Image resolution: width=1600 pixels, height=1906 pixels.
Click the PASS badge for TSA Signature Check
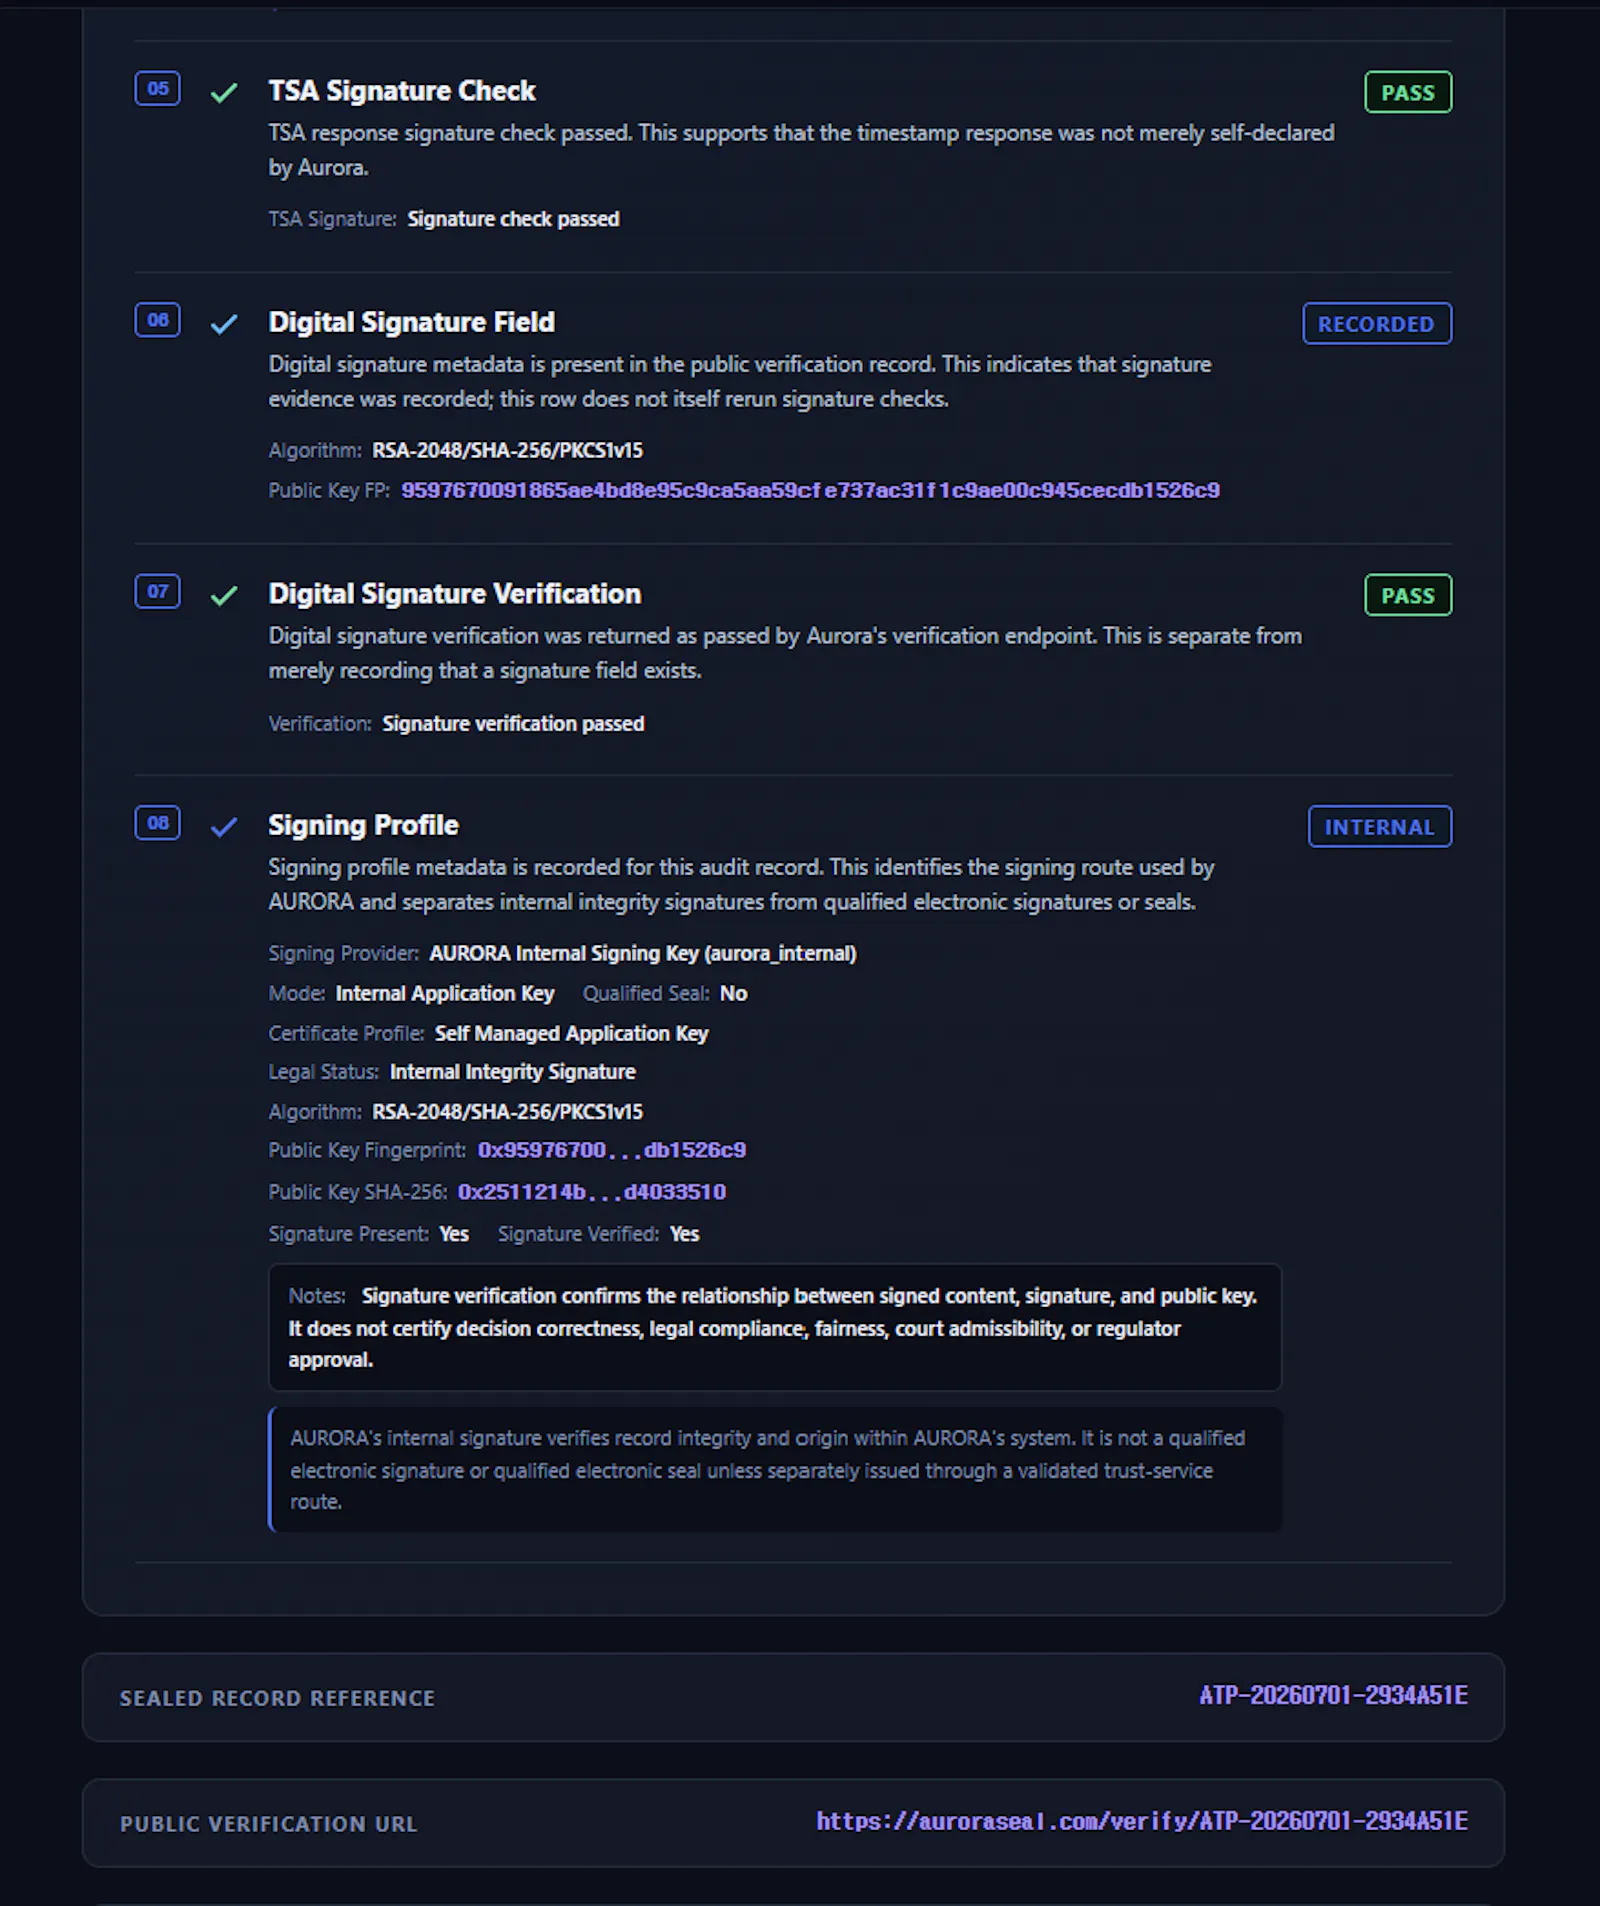point(1408,93)
